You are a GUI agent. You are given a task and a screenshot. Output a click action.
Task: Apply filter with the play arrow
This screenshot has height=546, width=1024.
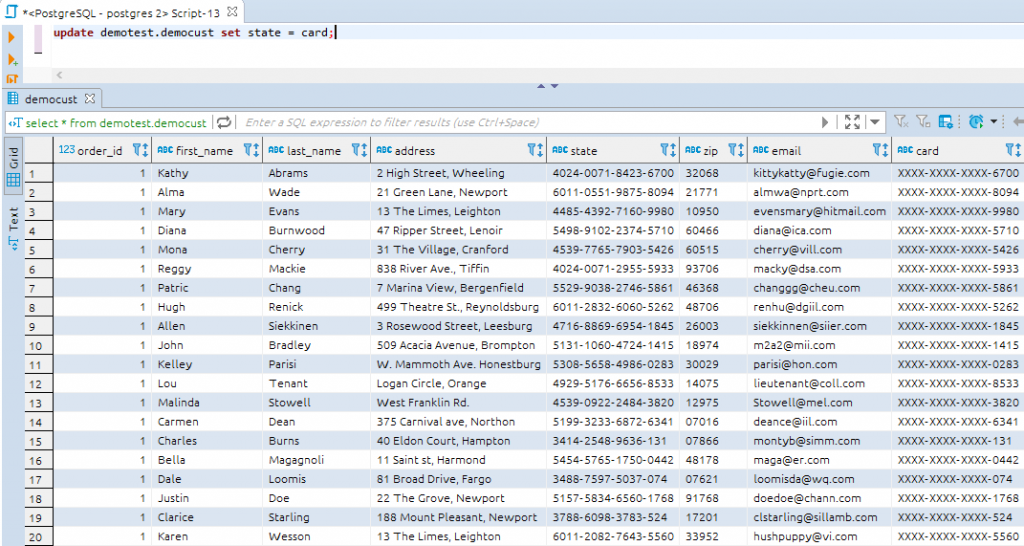826,122
